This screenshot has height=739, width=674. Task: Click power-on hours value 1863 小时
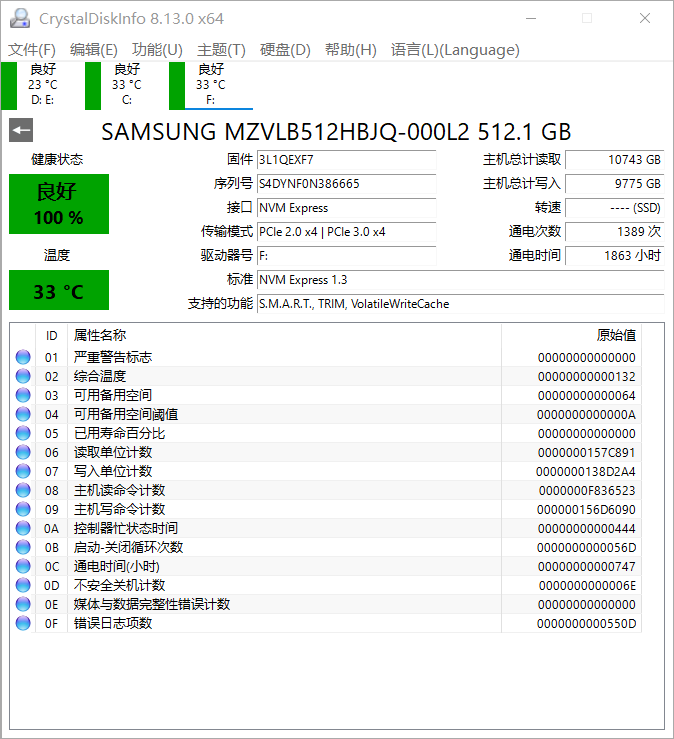615,256
